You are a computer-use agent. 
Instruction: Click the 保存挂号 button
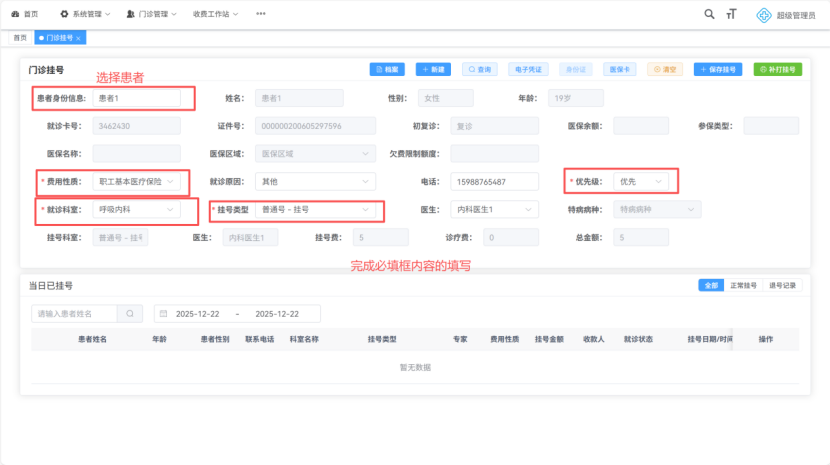[x=718, y=69]
